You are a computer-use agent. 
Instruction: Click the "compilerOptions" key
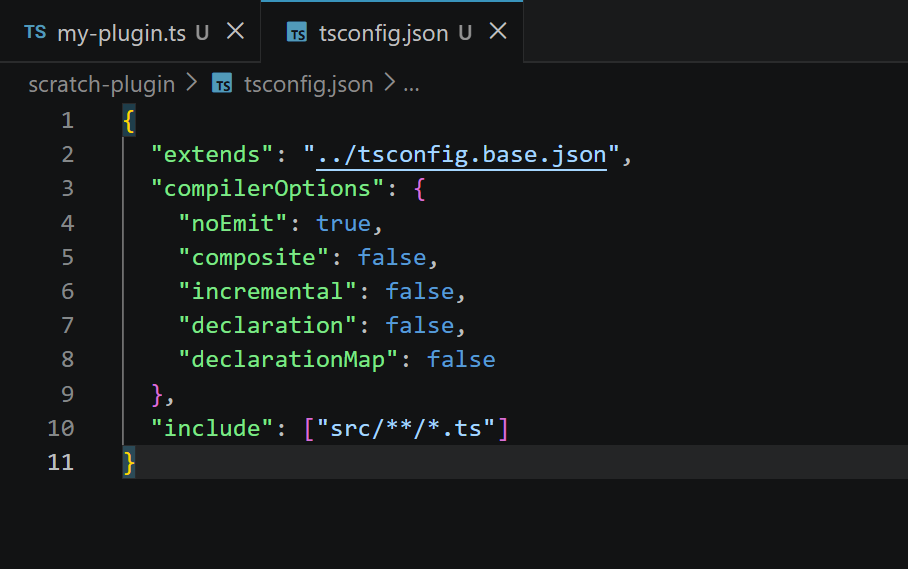[x=267, y=189]
